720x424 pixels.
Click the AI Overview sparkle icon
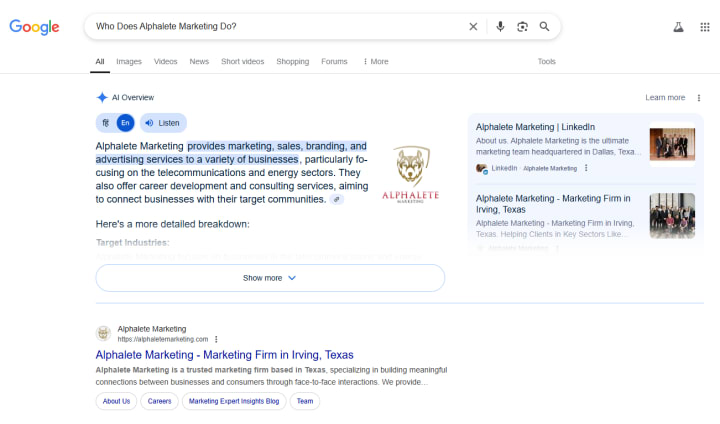tap(102, 97)
